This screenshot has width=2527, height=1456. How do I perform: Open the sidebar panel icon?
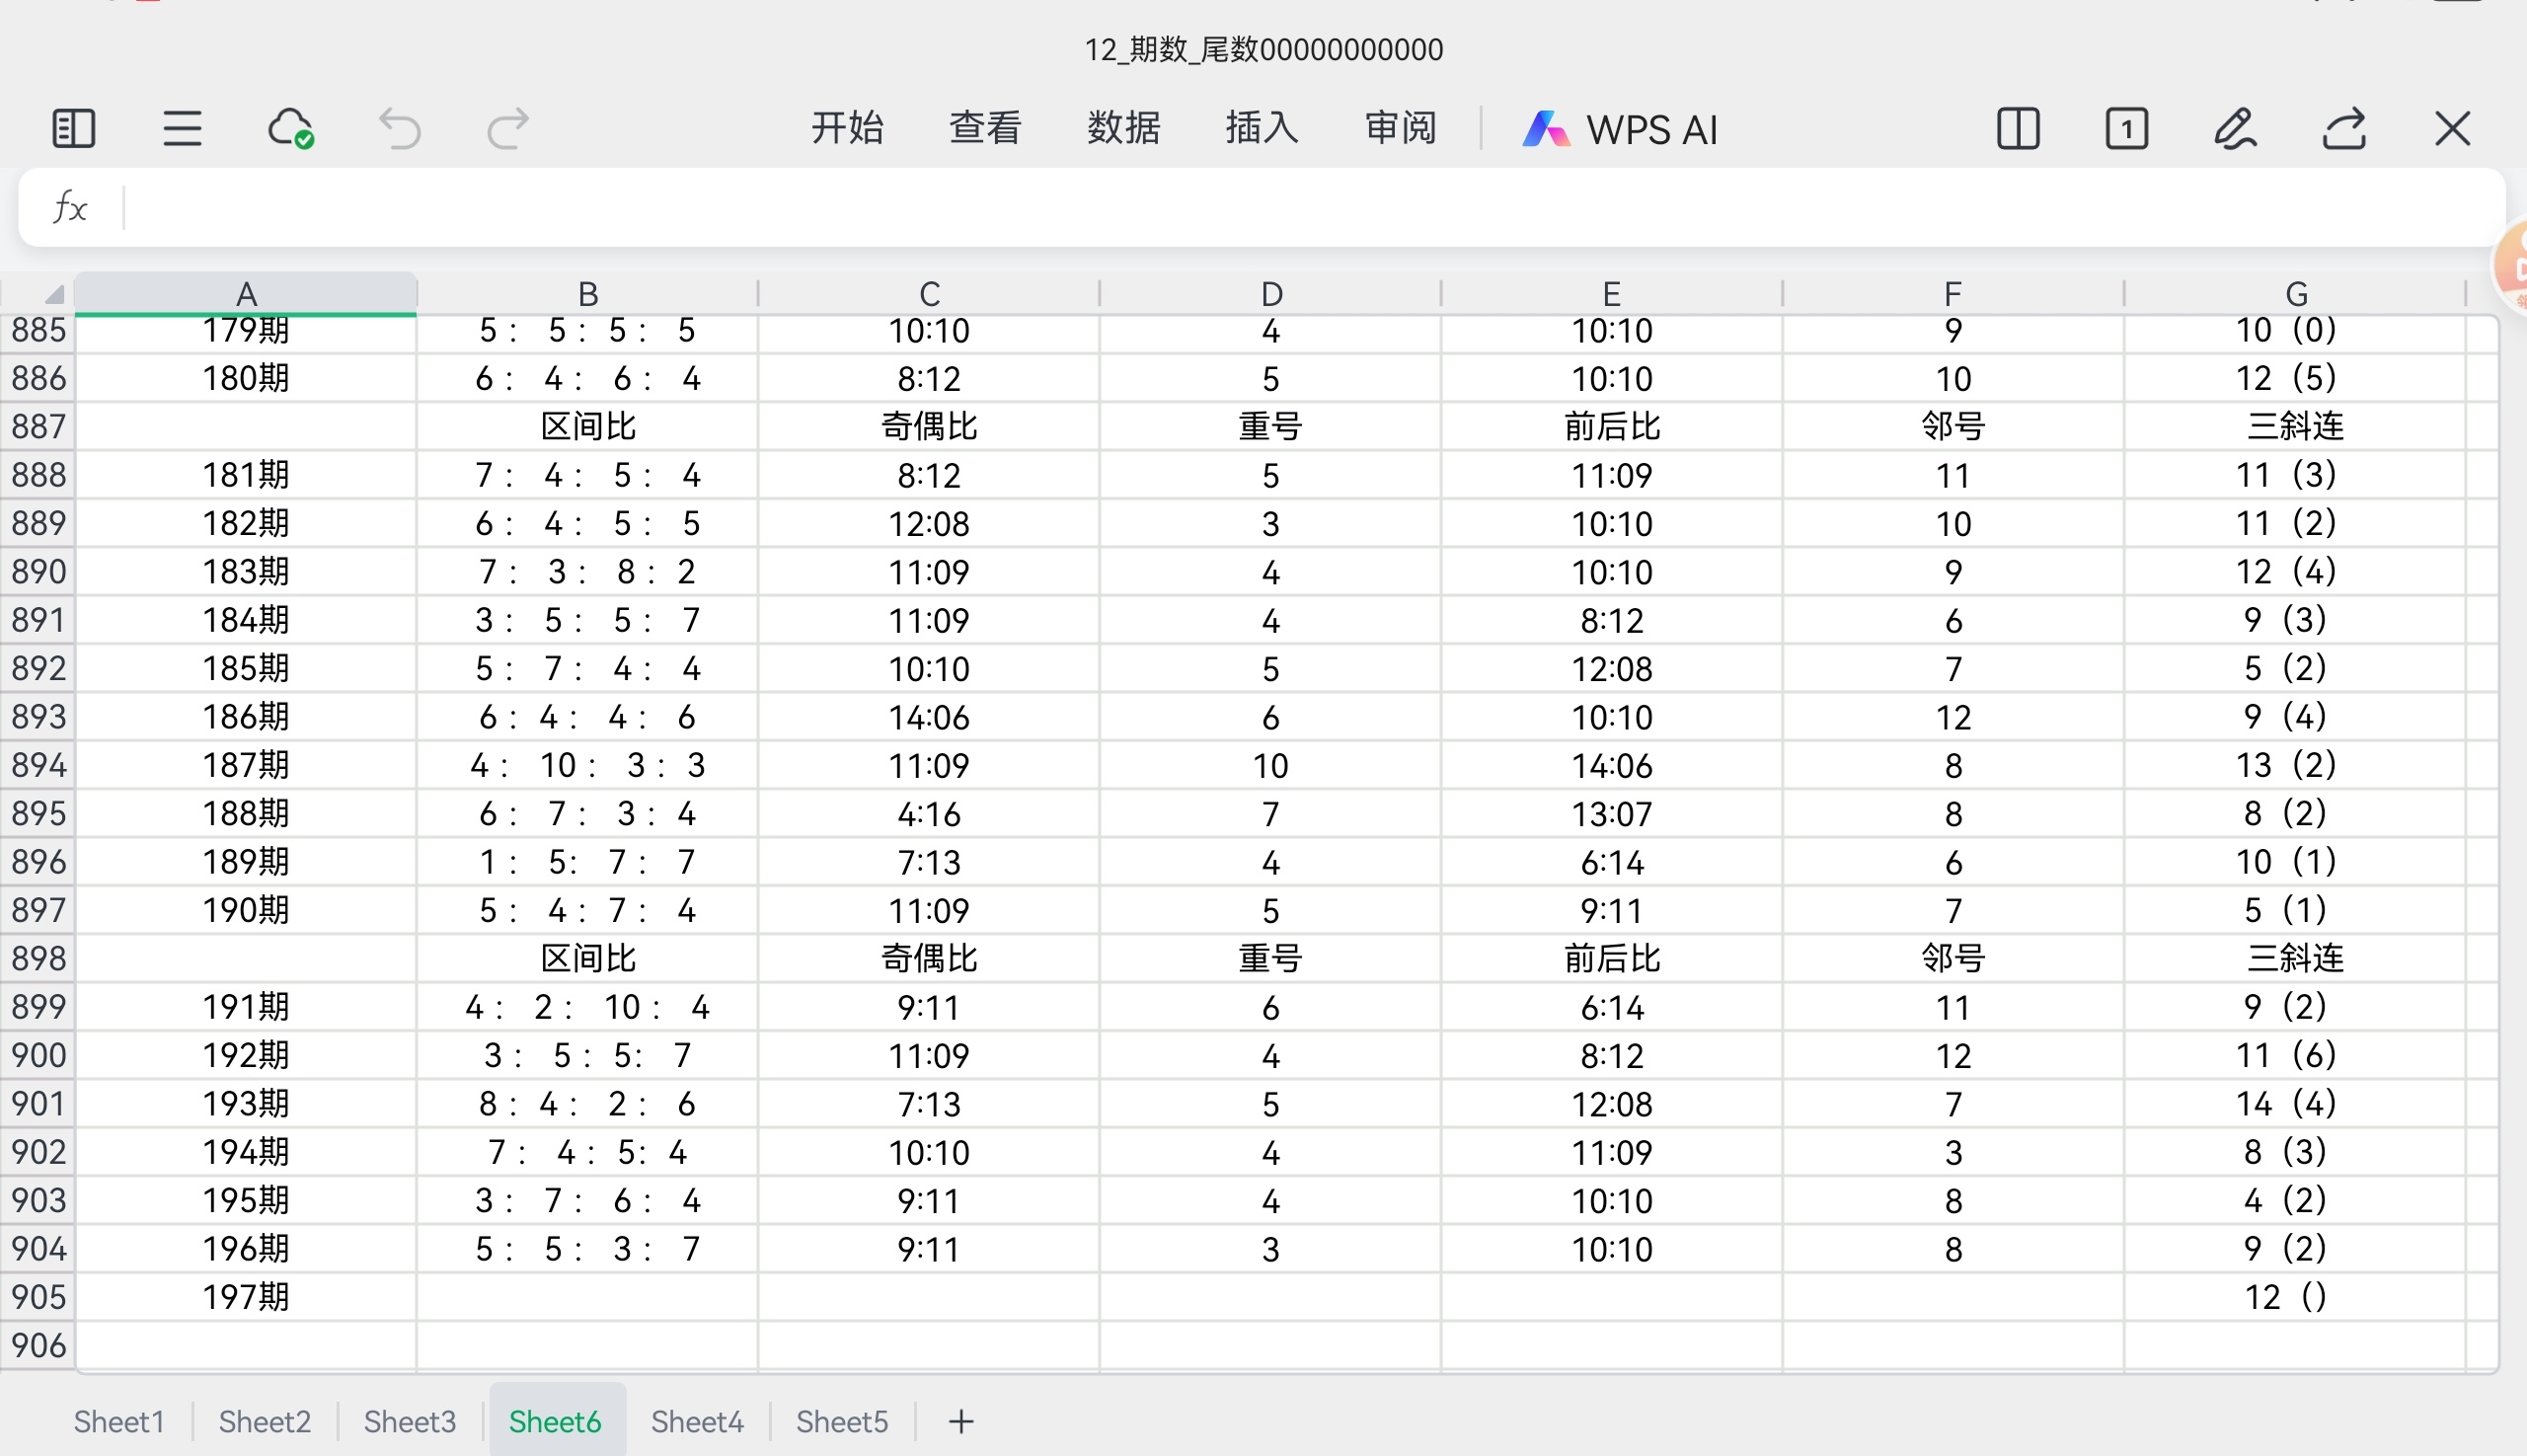pyautogui.click(x=73, y=129)
